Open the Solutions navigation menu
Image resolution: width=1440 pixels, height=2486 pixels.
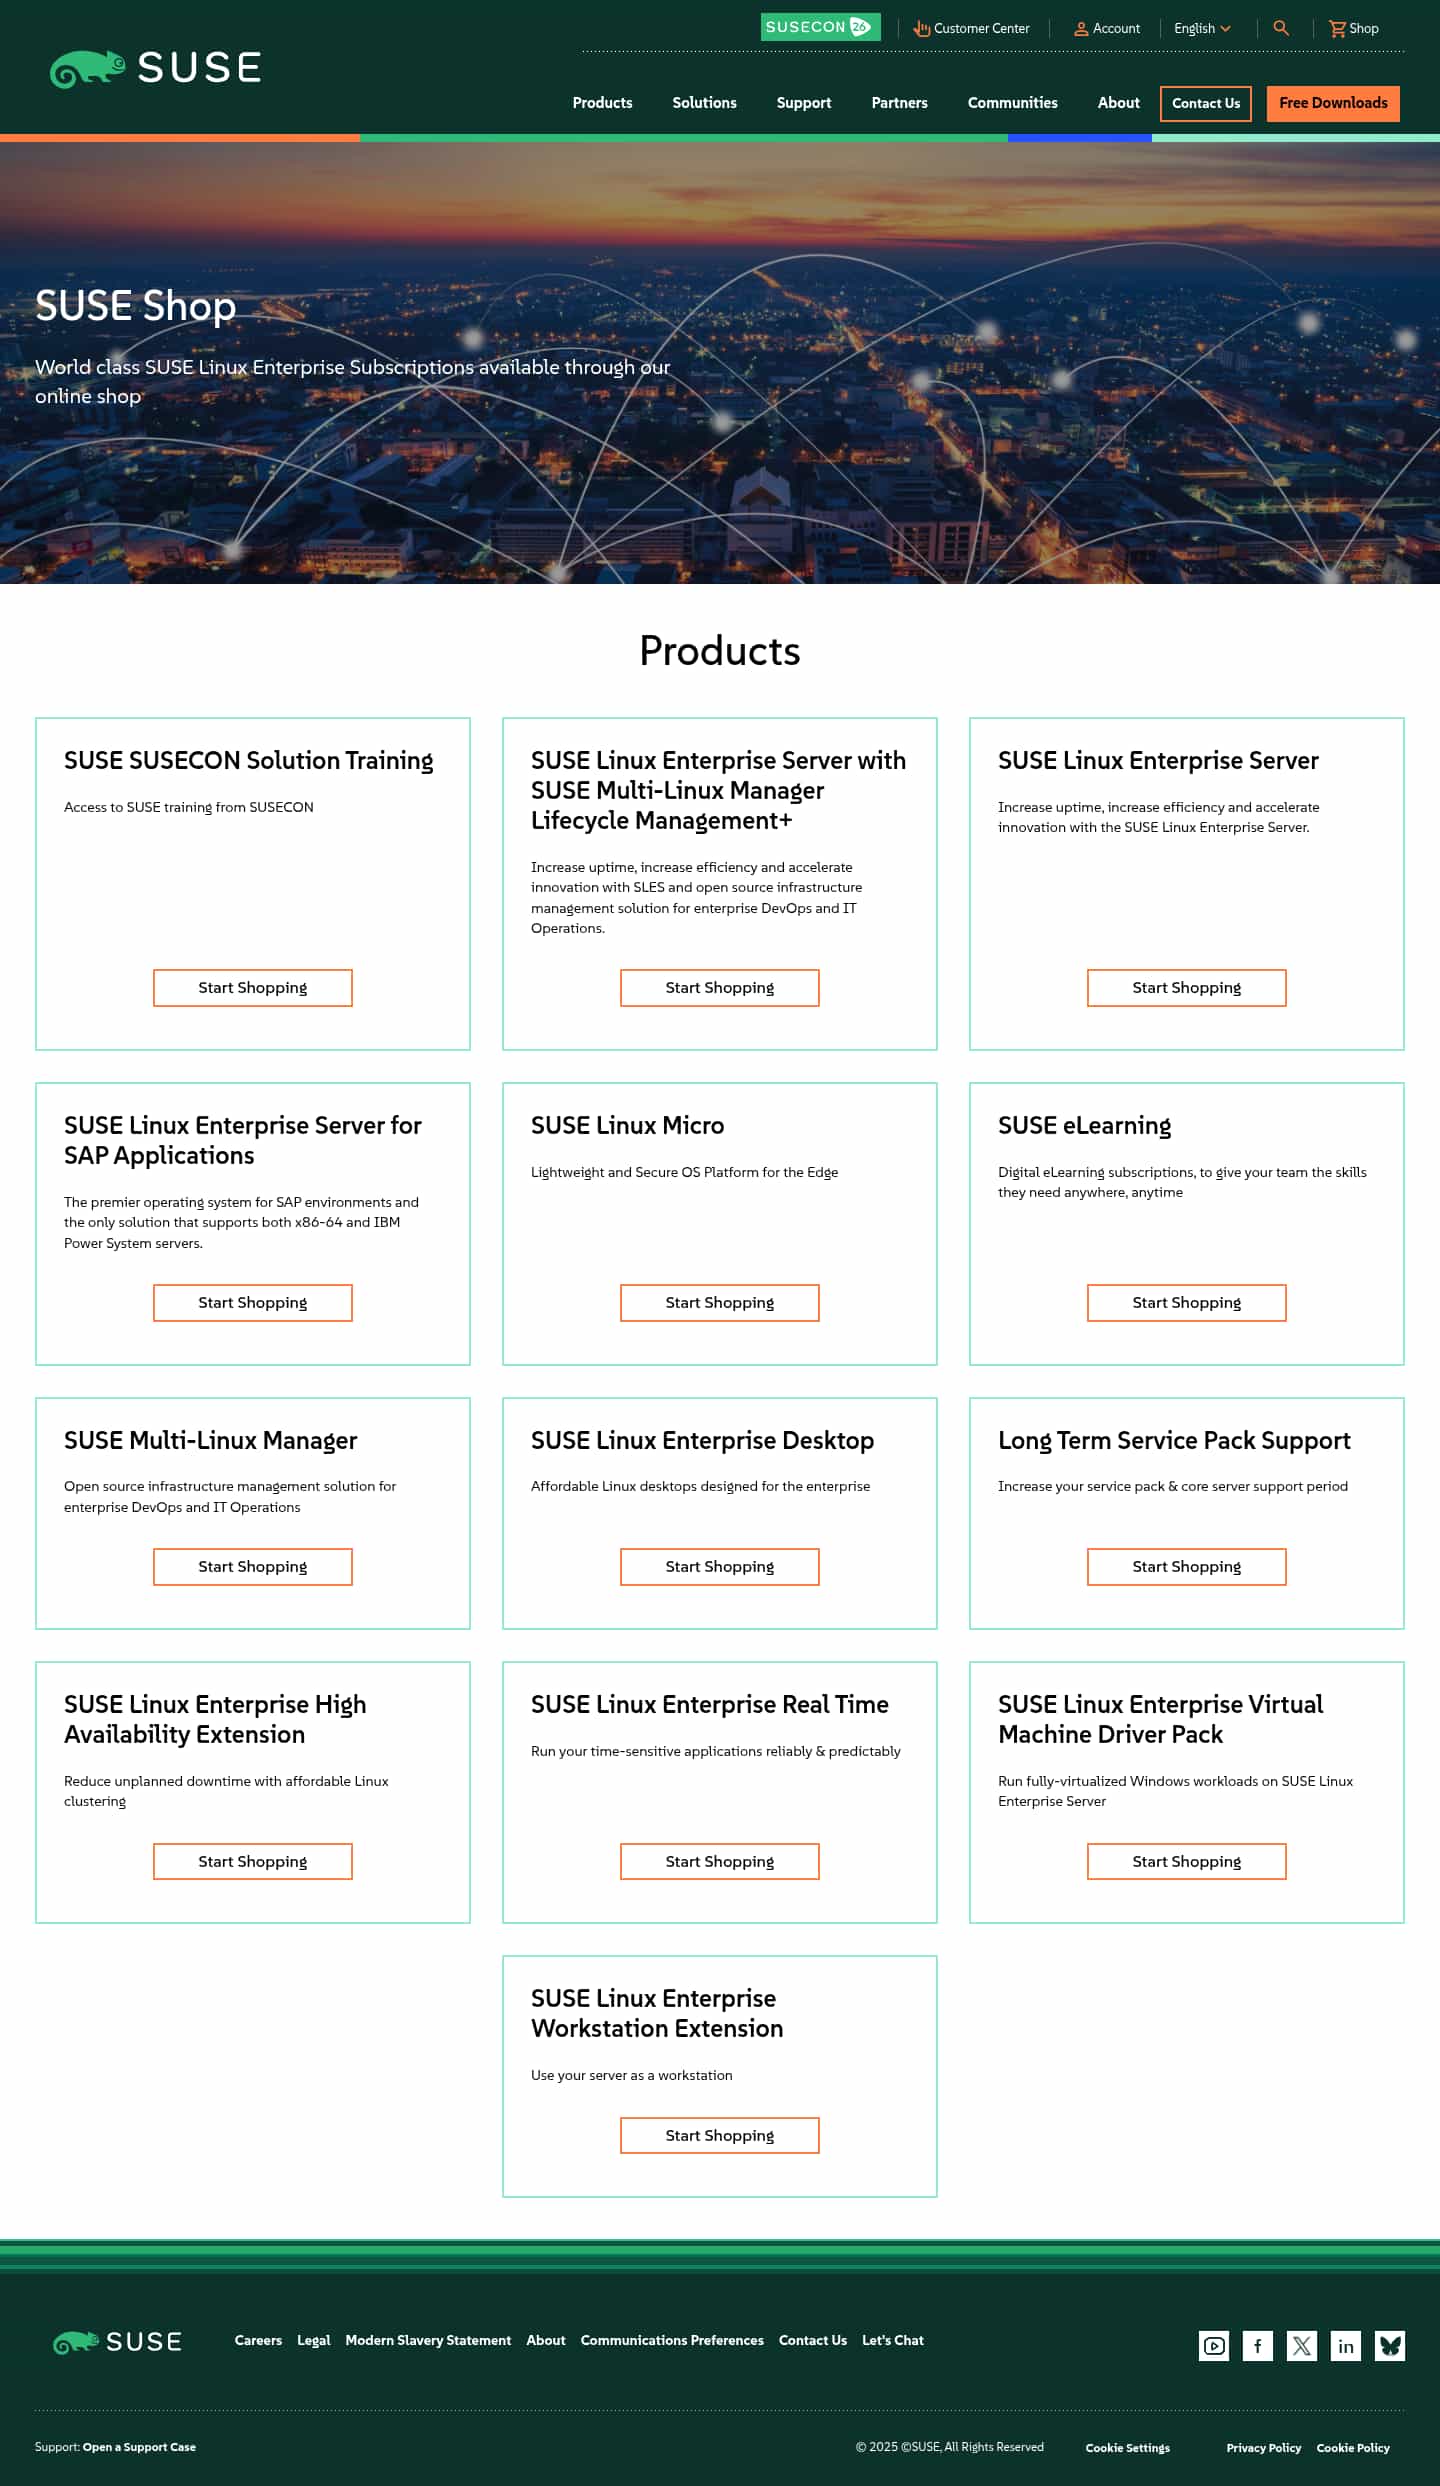click(x=704, y=103)
